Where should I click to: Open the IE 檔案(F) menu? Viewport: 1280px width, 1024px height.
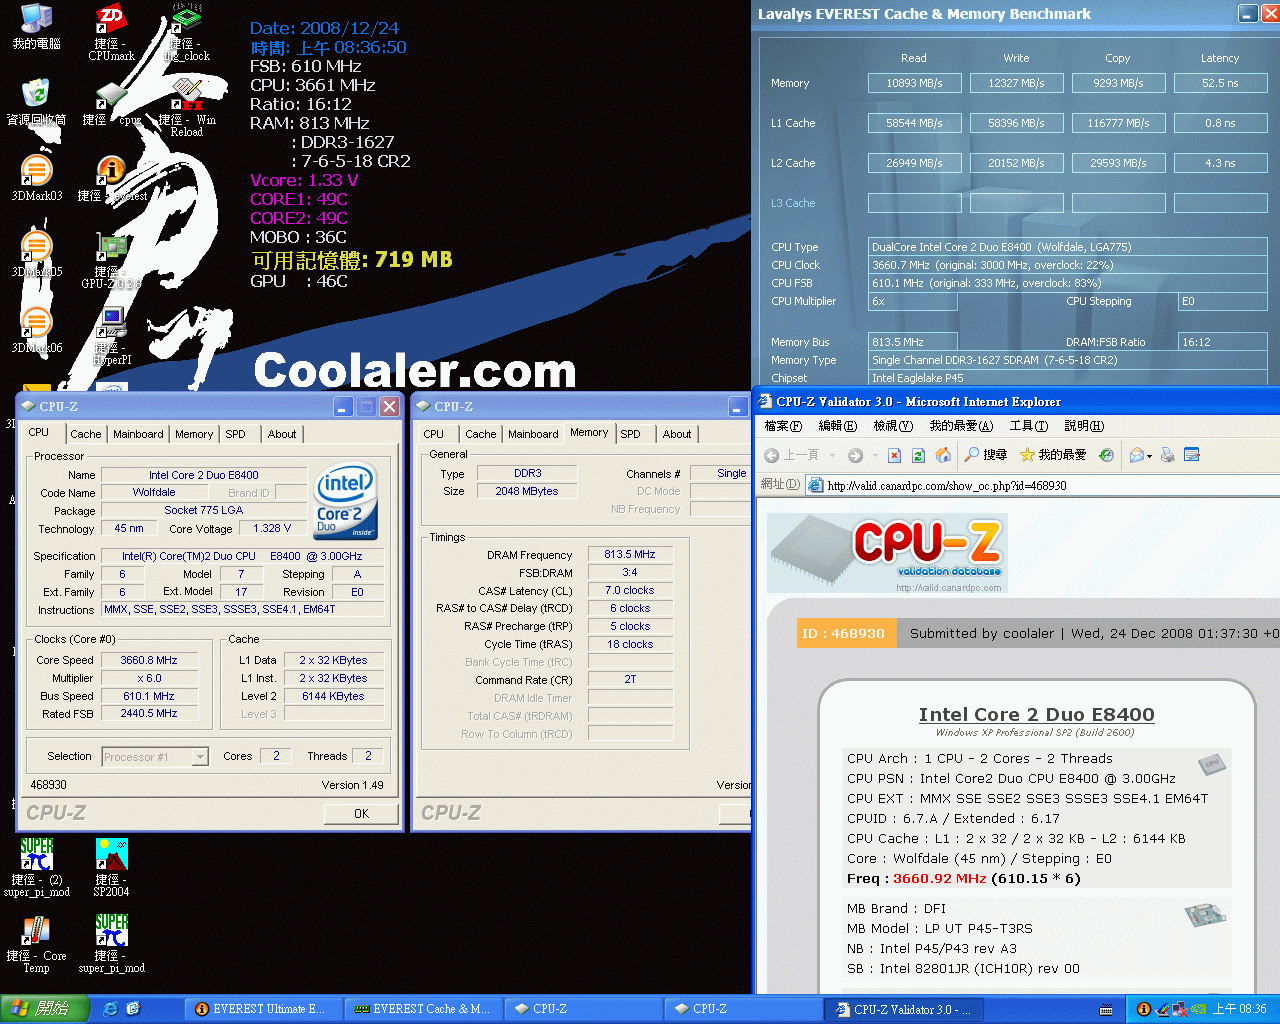(783, 426)
